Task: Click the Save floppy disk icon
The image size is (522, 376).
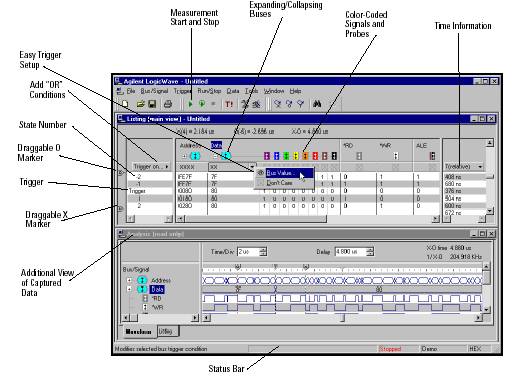Action: [152, 104]
